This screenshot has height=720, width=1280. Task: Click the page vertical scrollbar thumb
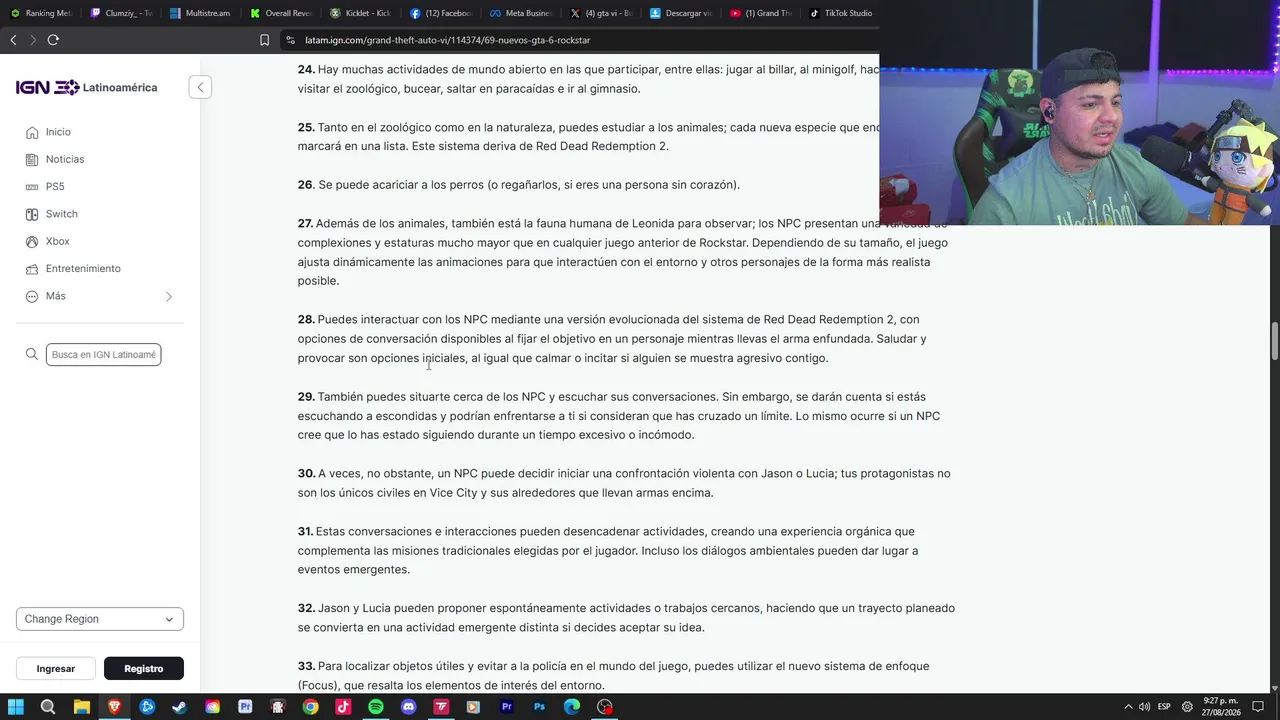(x=1273, y=341)
